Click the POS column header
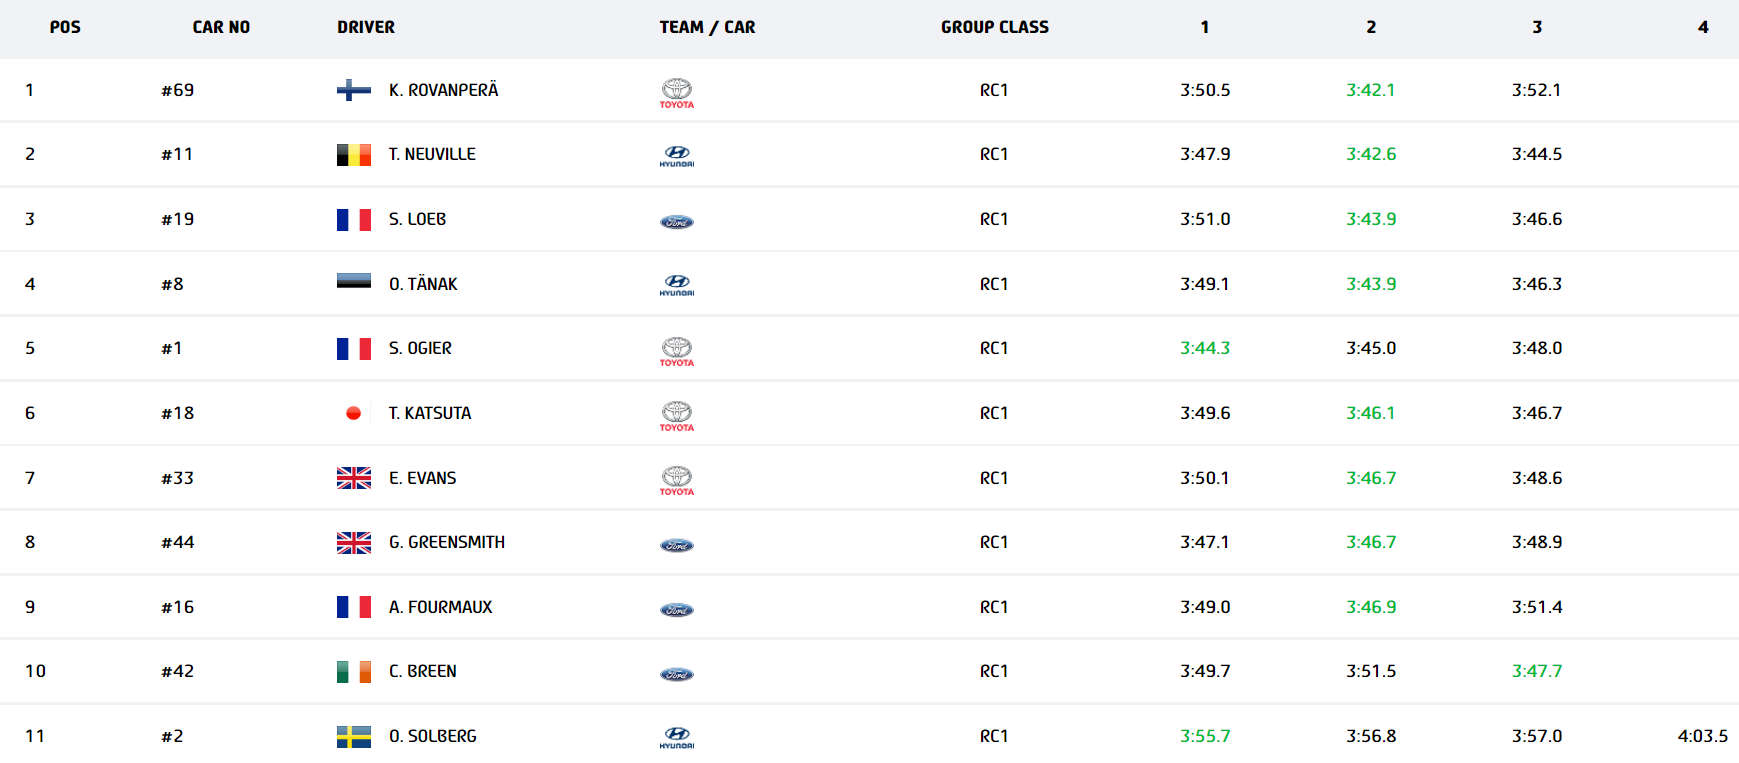Viewport: 1739px width, 763px height. [65, 27]
